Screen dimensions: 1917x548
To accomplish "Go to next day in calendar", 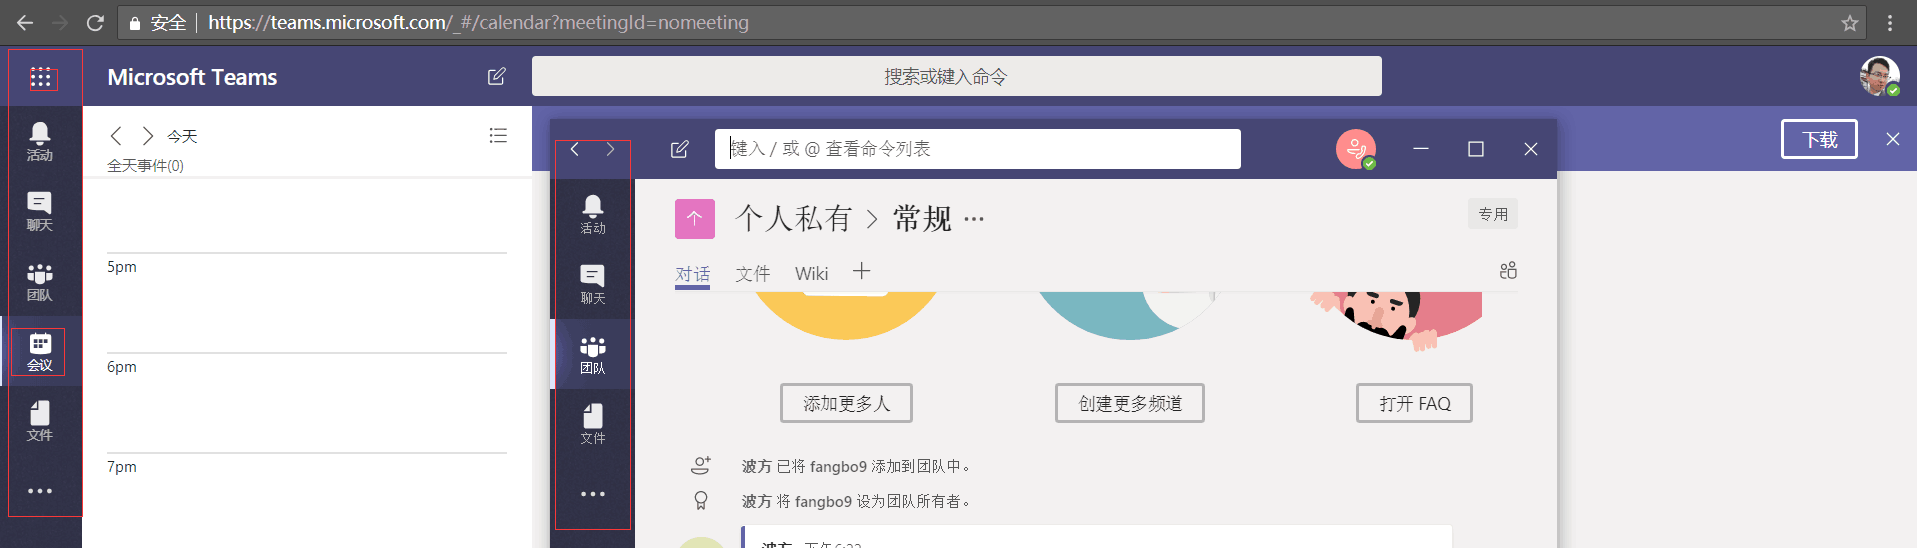I will (148, 136).
